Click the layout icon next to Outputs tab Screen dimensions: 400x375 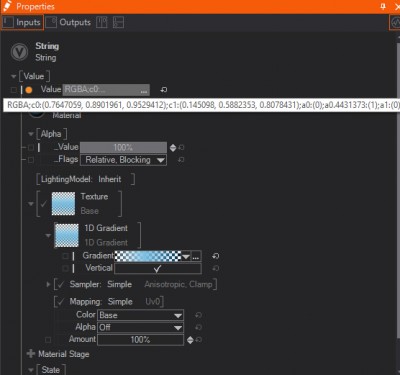[x=102, y=22]
